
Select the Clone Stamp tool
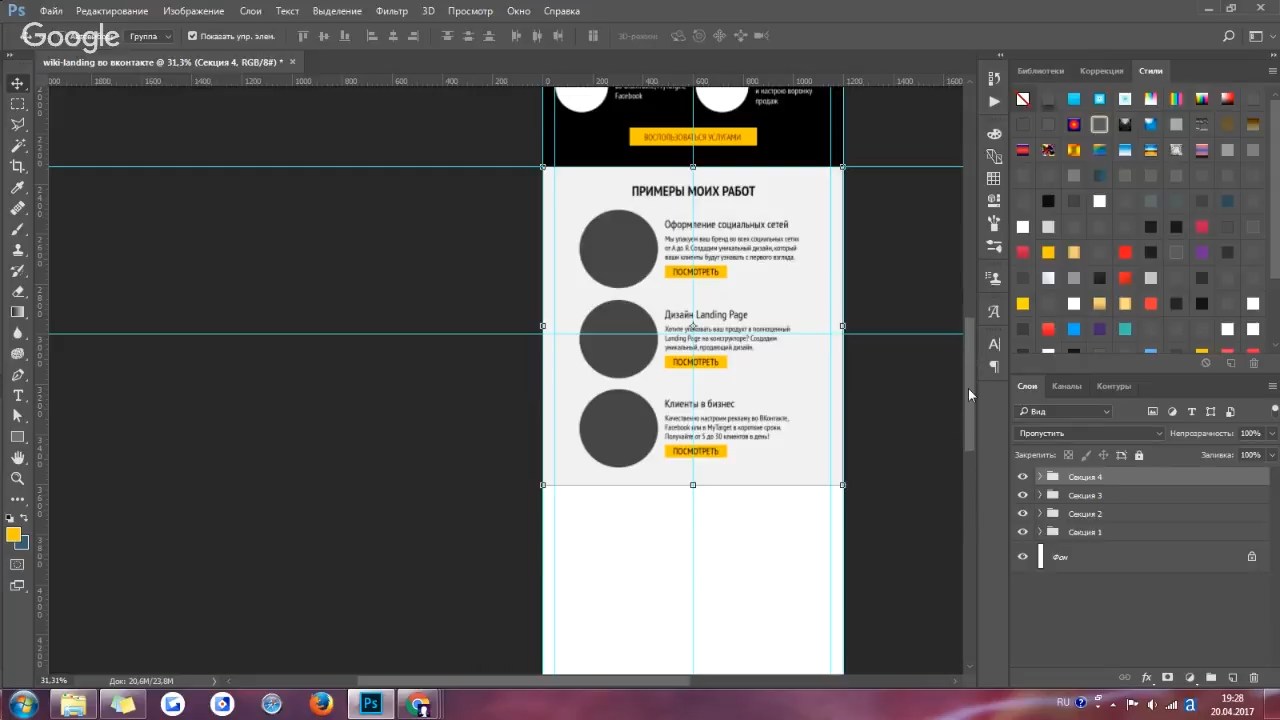pyautogui.click(x=17, y=250)
